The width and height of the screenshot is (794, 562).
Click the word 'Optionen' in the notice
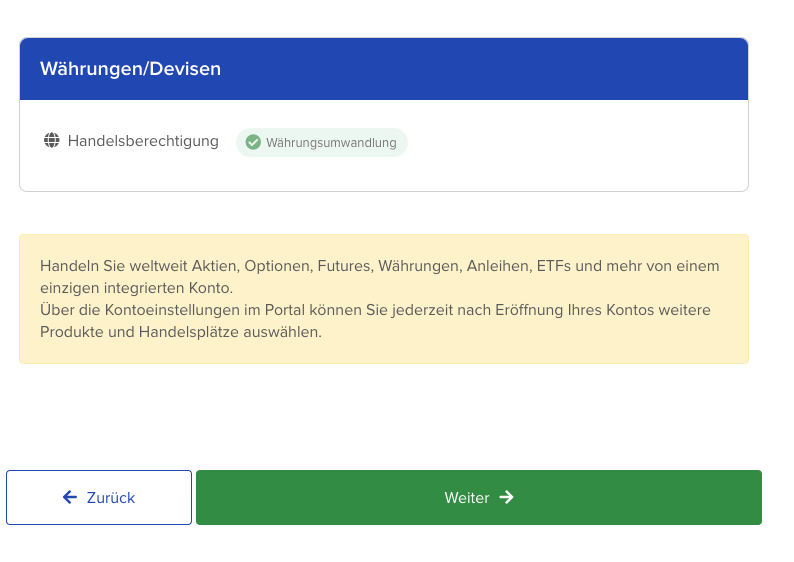pos(279,266)
